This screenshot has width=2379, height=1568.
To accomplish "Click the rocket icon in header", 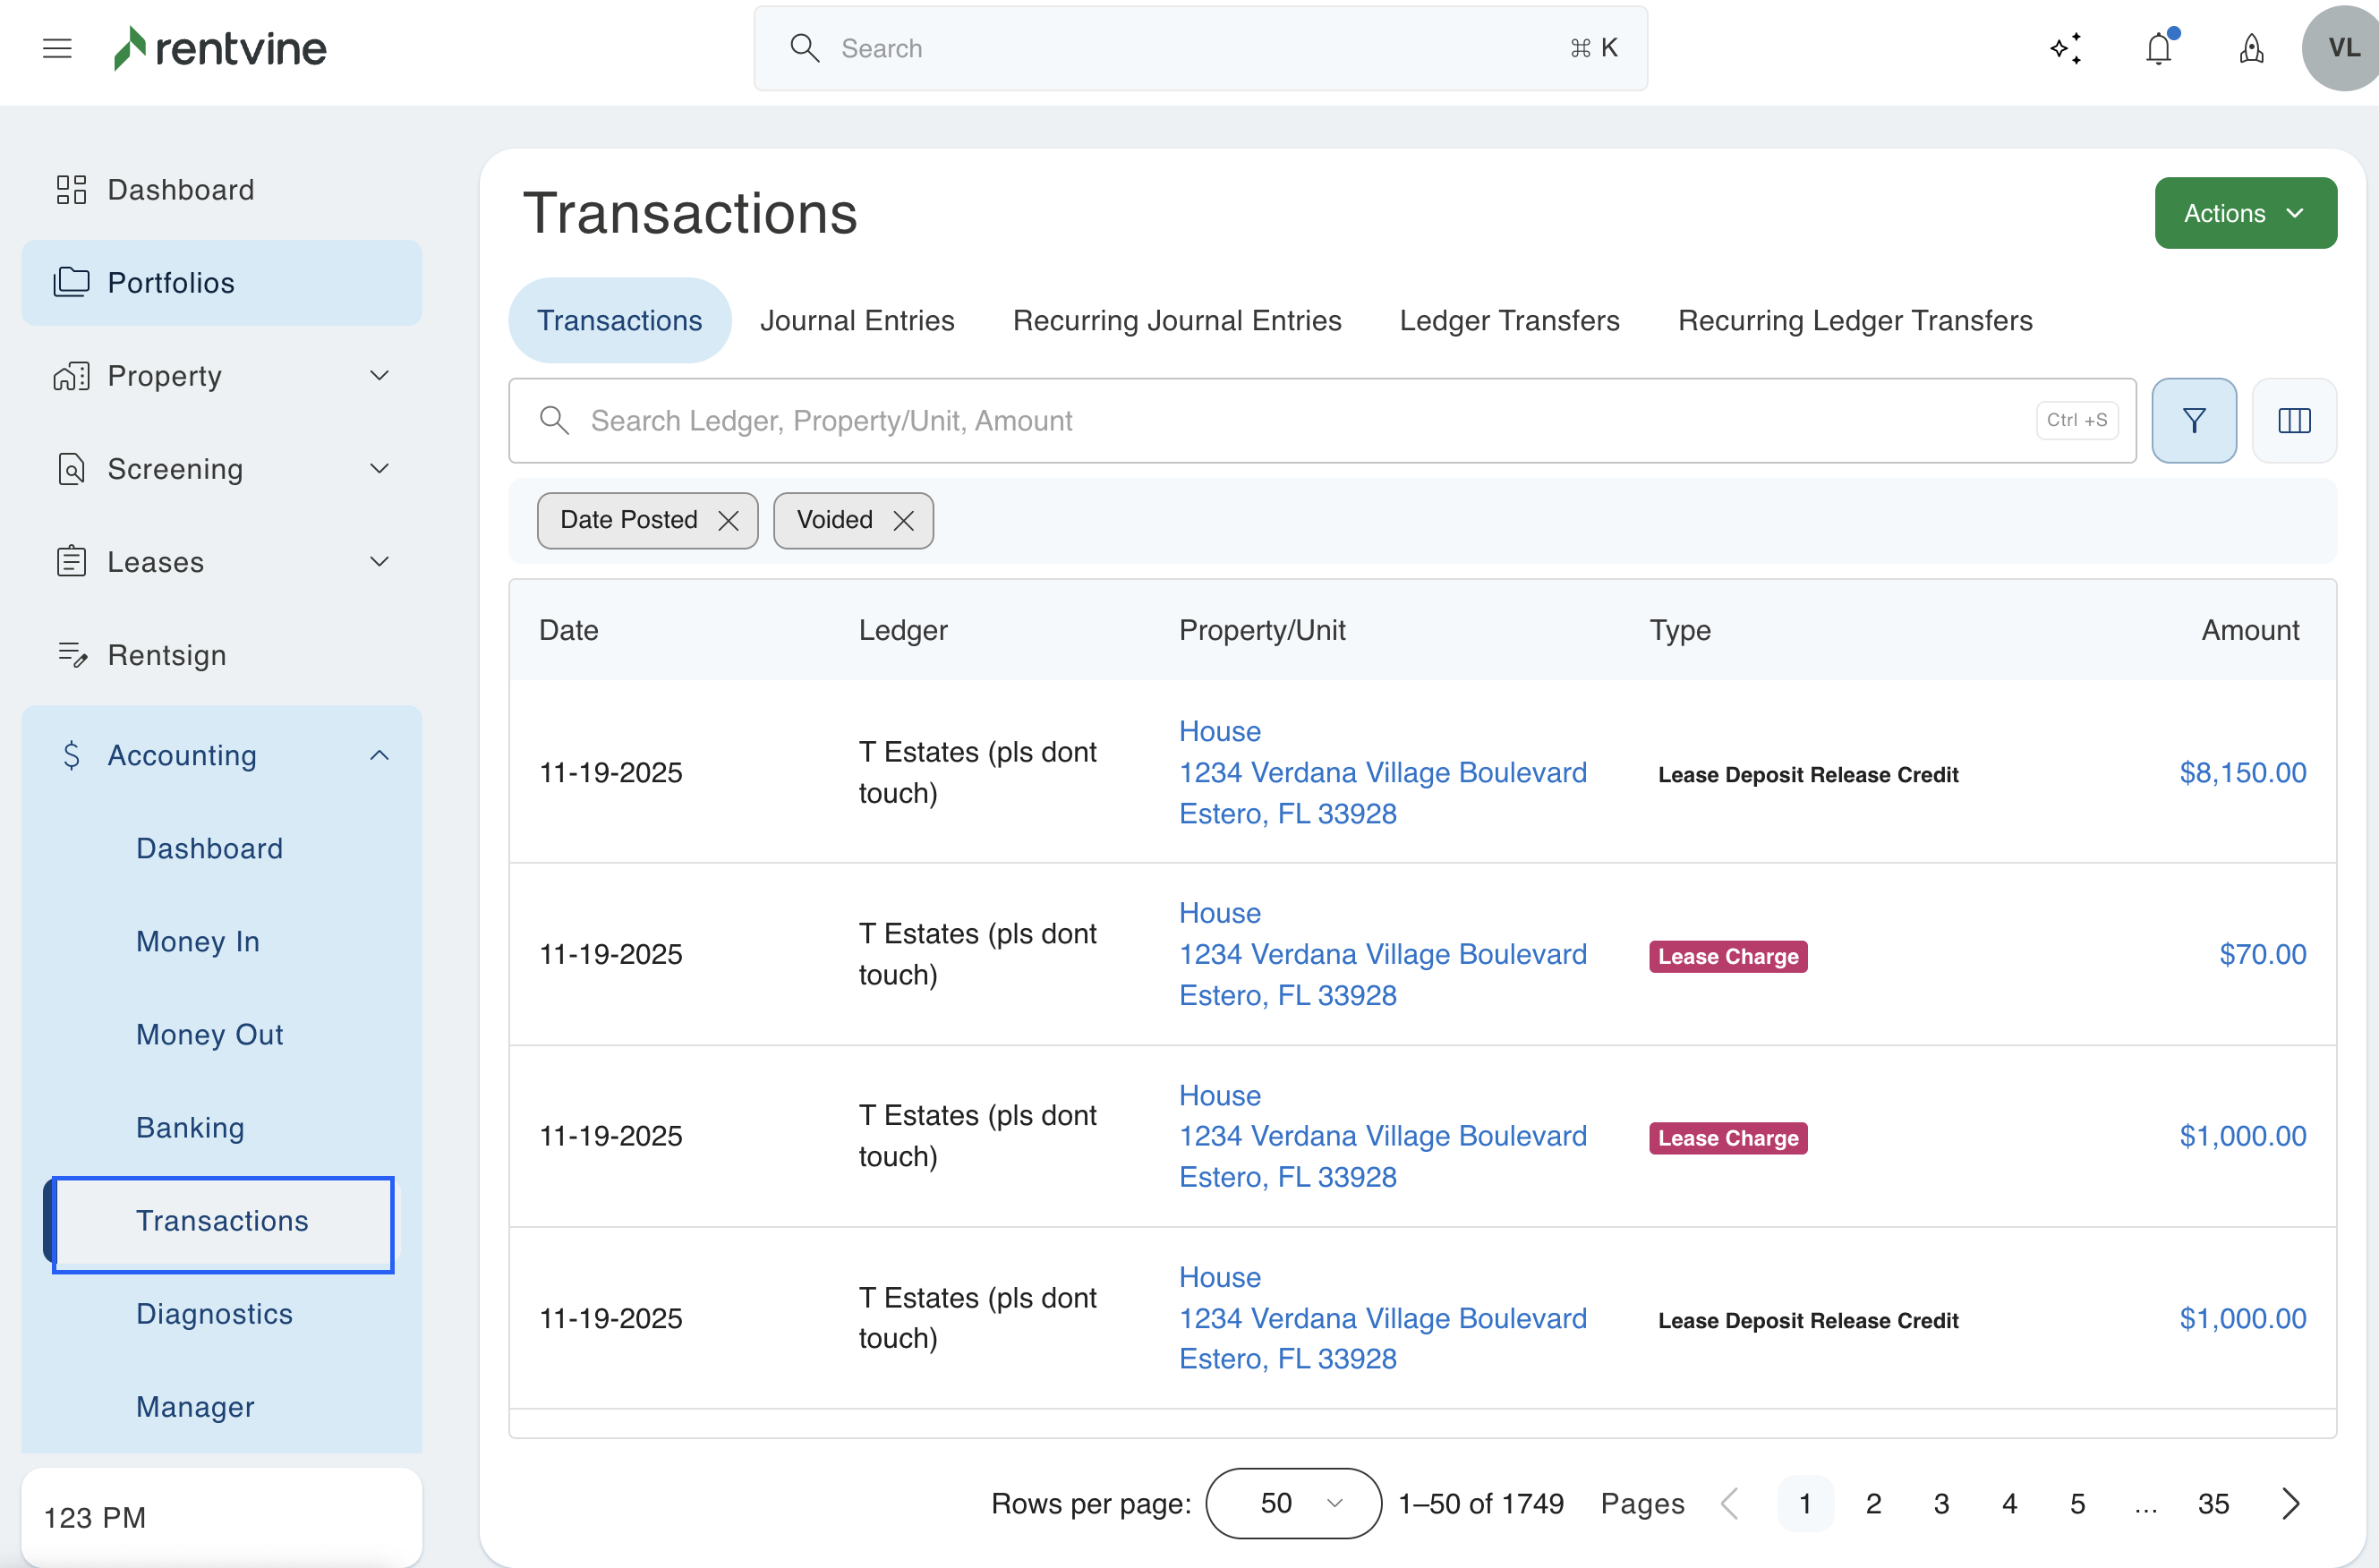I will pyautogui.click(x=2251, y=48).
